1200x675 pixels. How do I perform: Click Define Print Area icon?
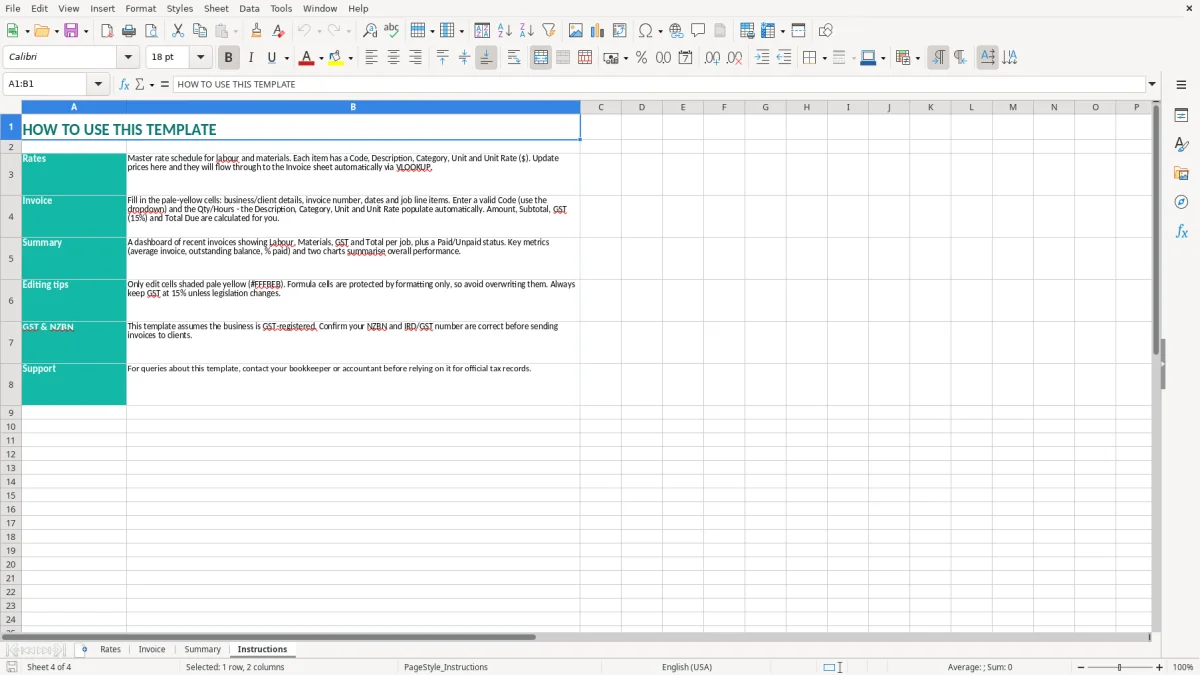click(x=747, y=31)
